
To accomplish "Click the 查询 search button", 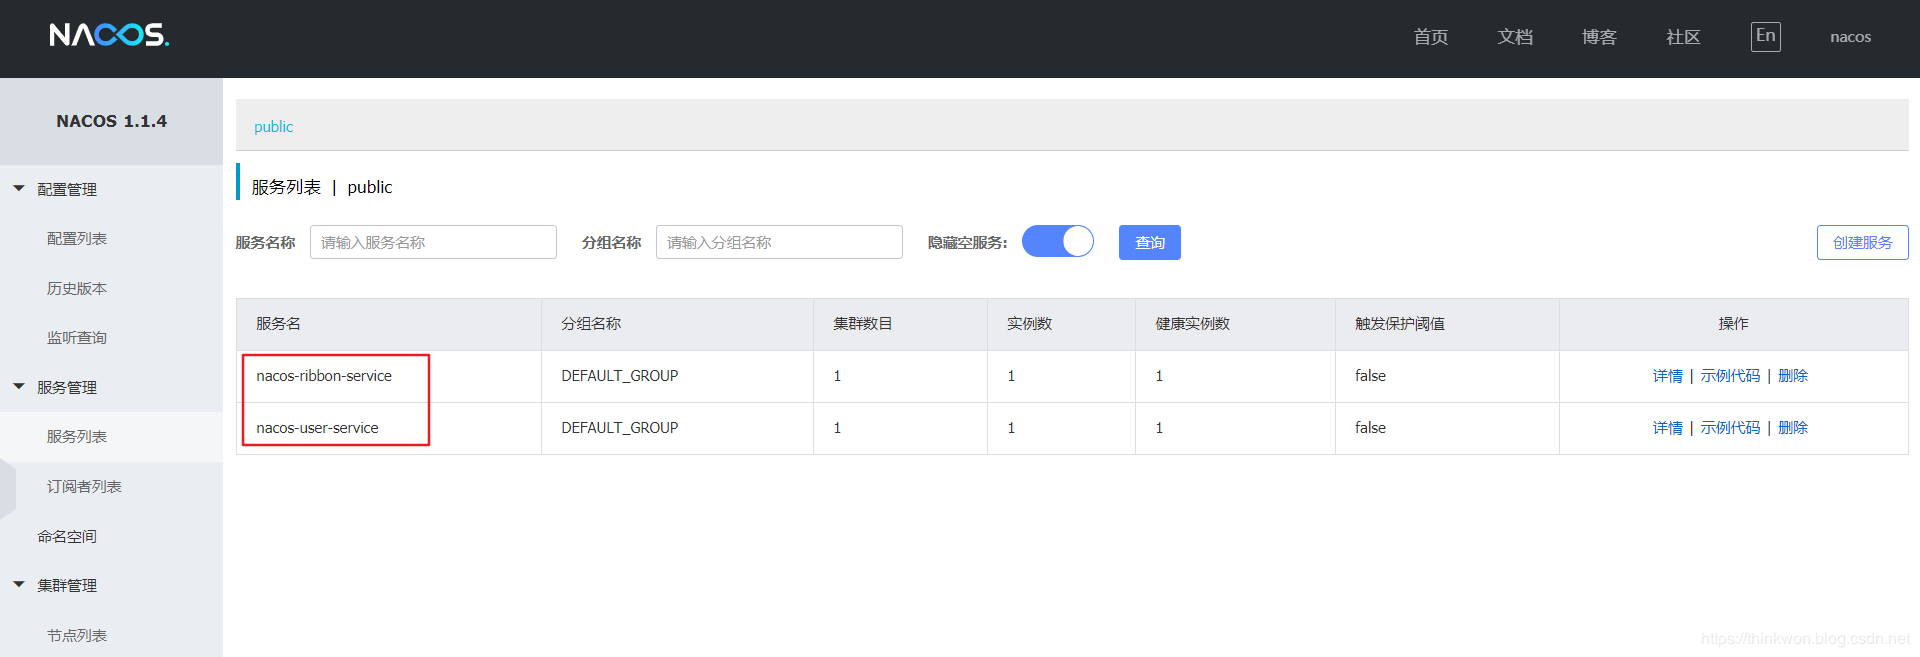I will 1149,243.
